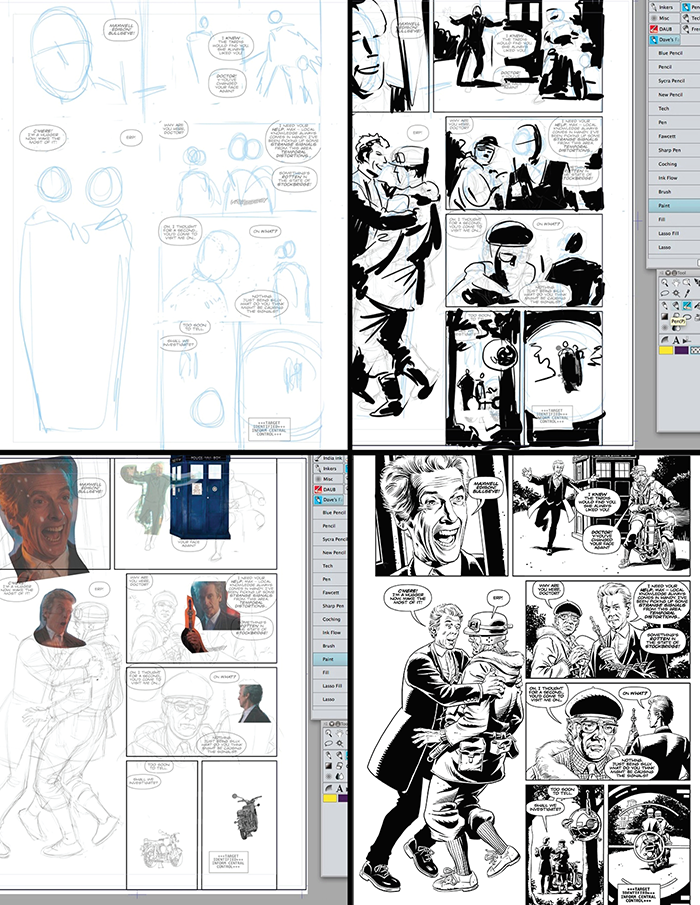
Task: Collapse the Tool palette beside the rough-inks page
Action: pos(668,273)
